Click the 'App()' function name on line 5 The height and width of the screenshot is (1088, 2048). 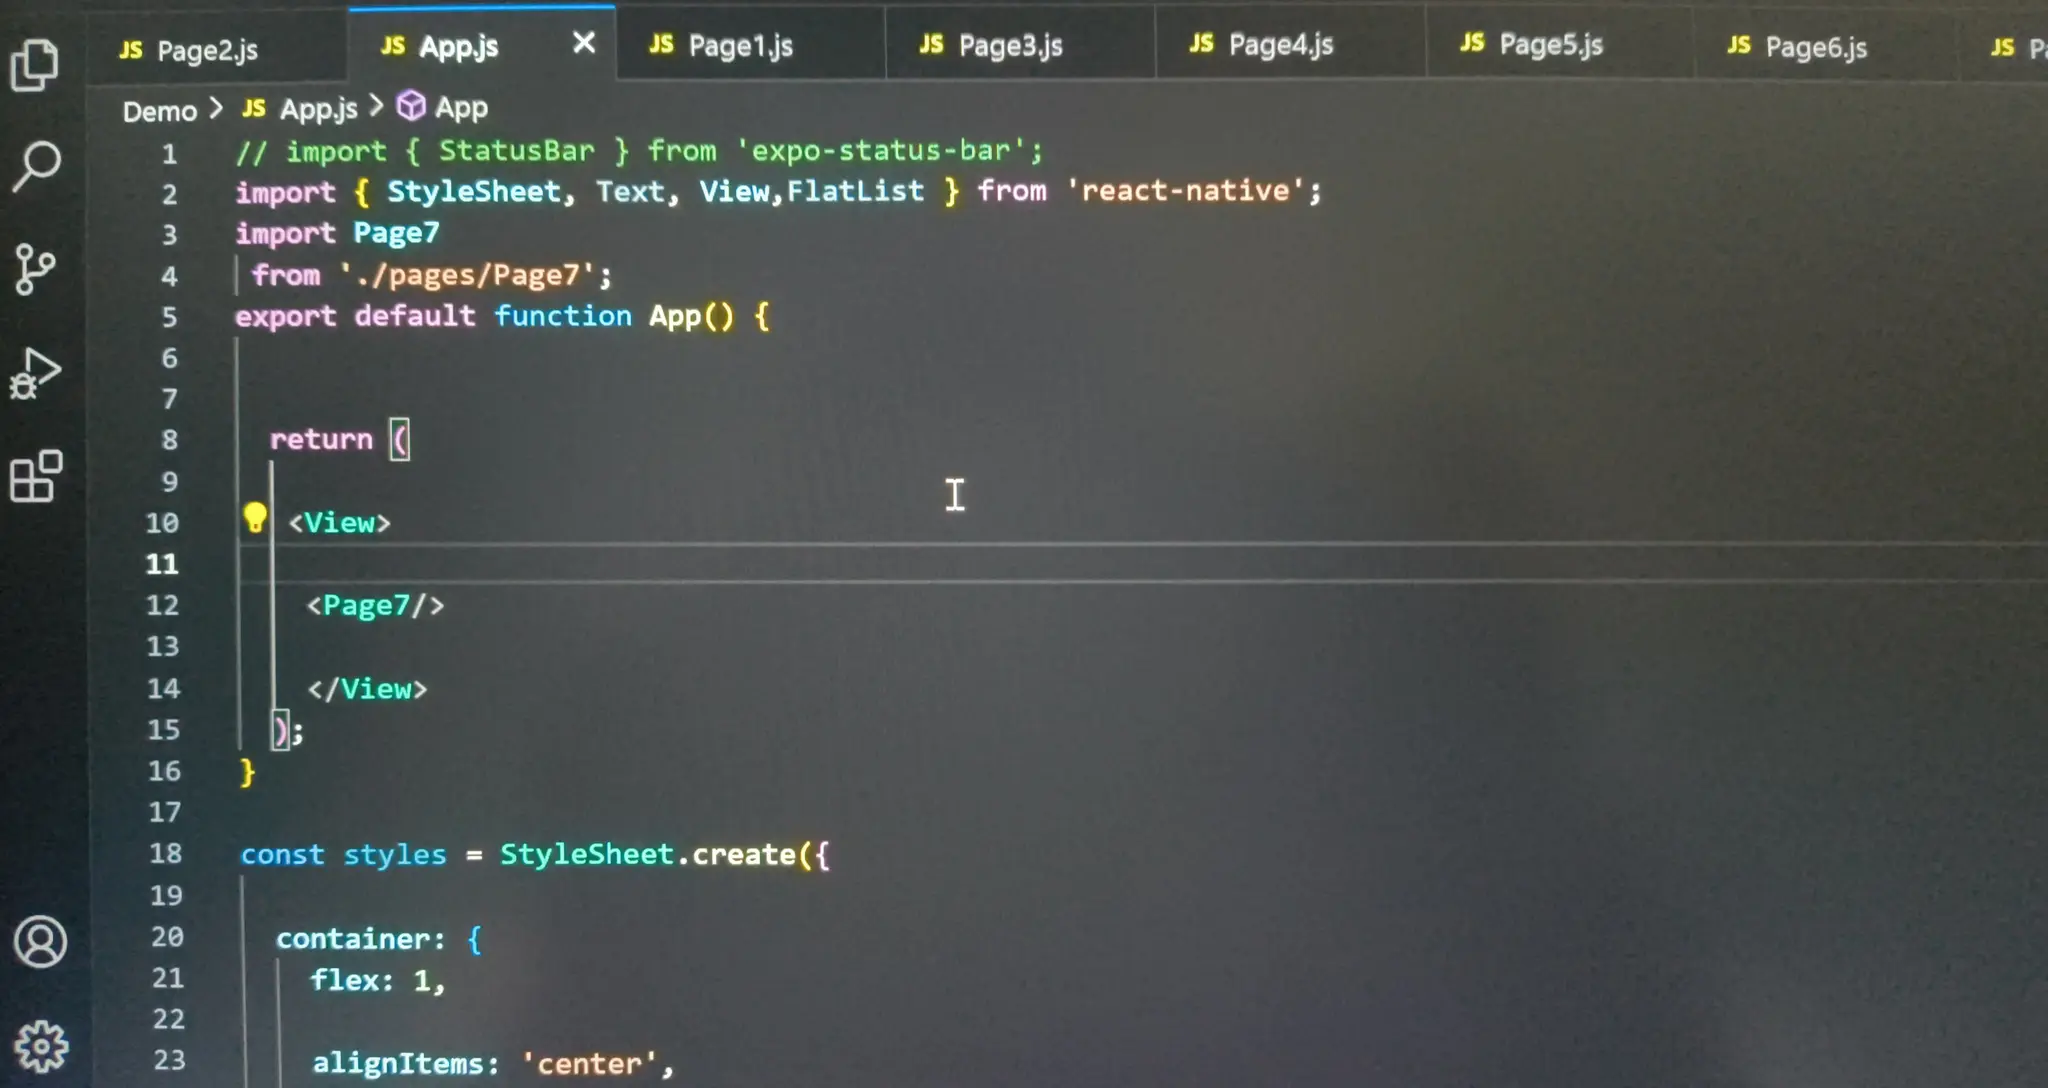click(691, 316)
